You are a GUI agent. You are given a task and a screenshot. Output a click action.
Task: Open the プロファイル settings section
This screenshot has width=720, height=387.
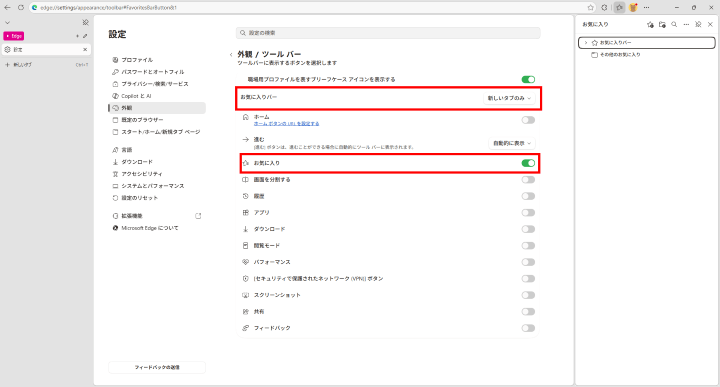(x=157, y=60)
